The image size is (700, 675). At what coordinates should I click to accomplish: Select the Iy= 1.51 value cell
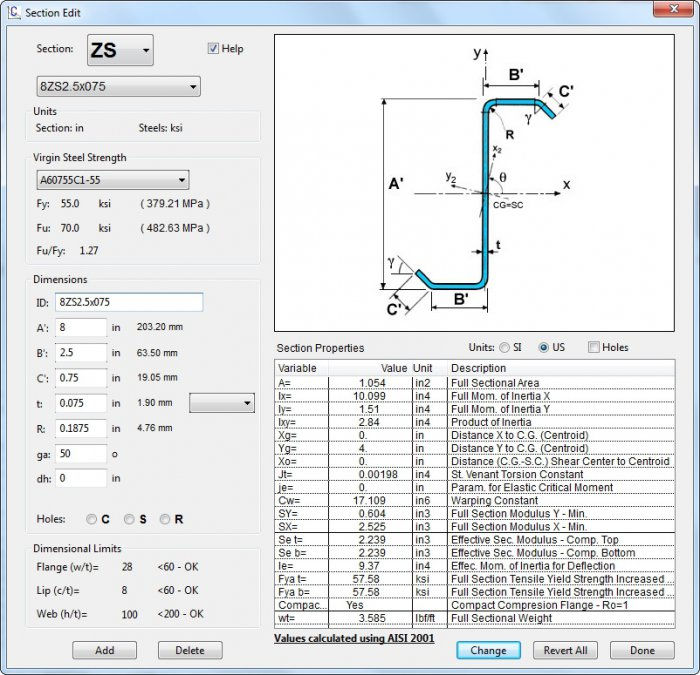370,409
